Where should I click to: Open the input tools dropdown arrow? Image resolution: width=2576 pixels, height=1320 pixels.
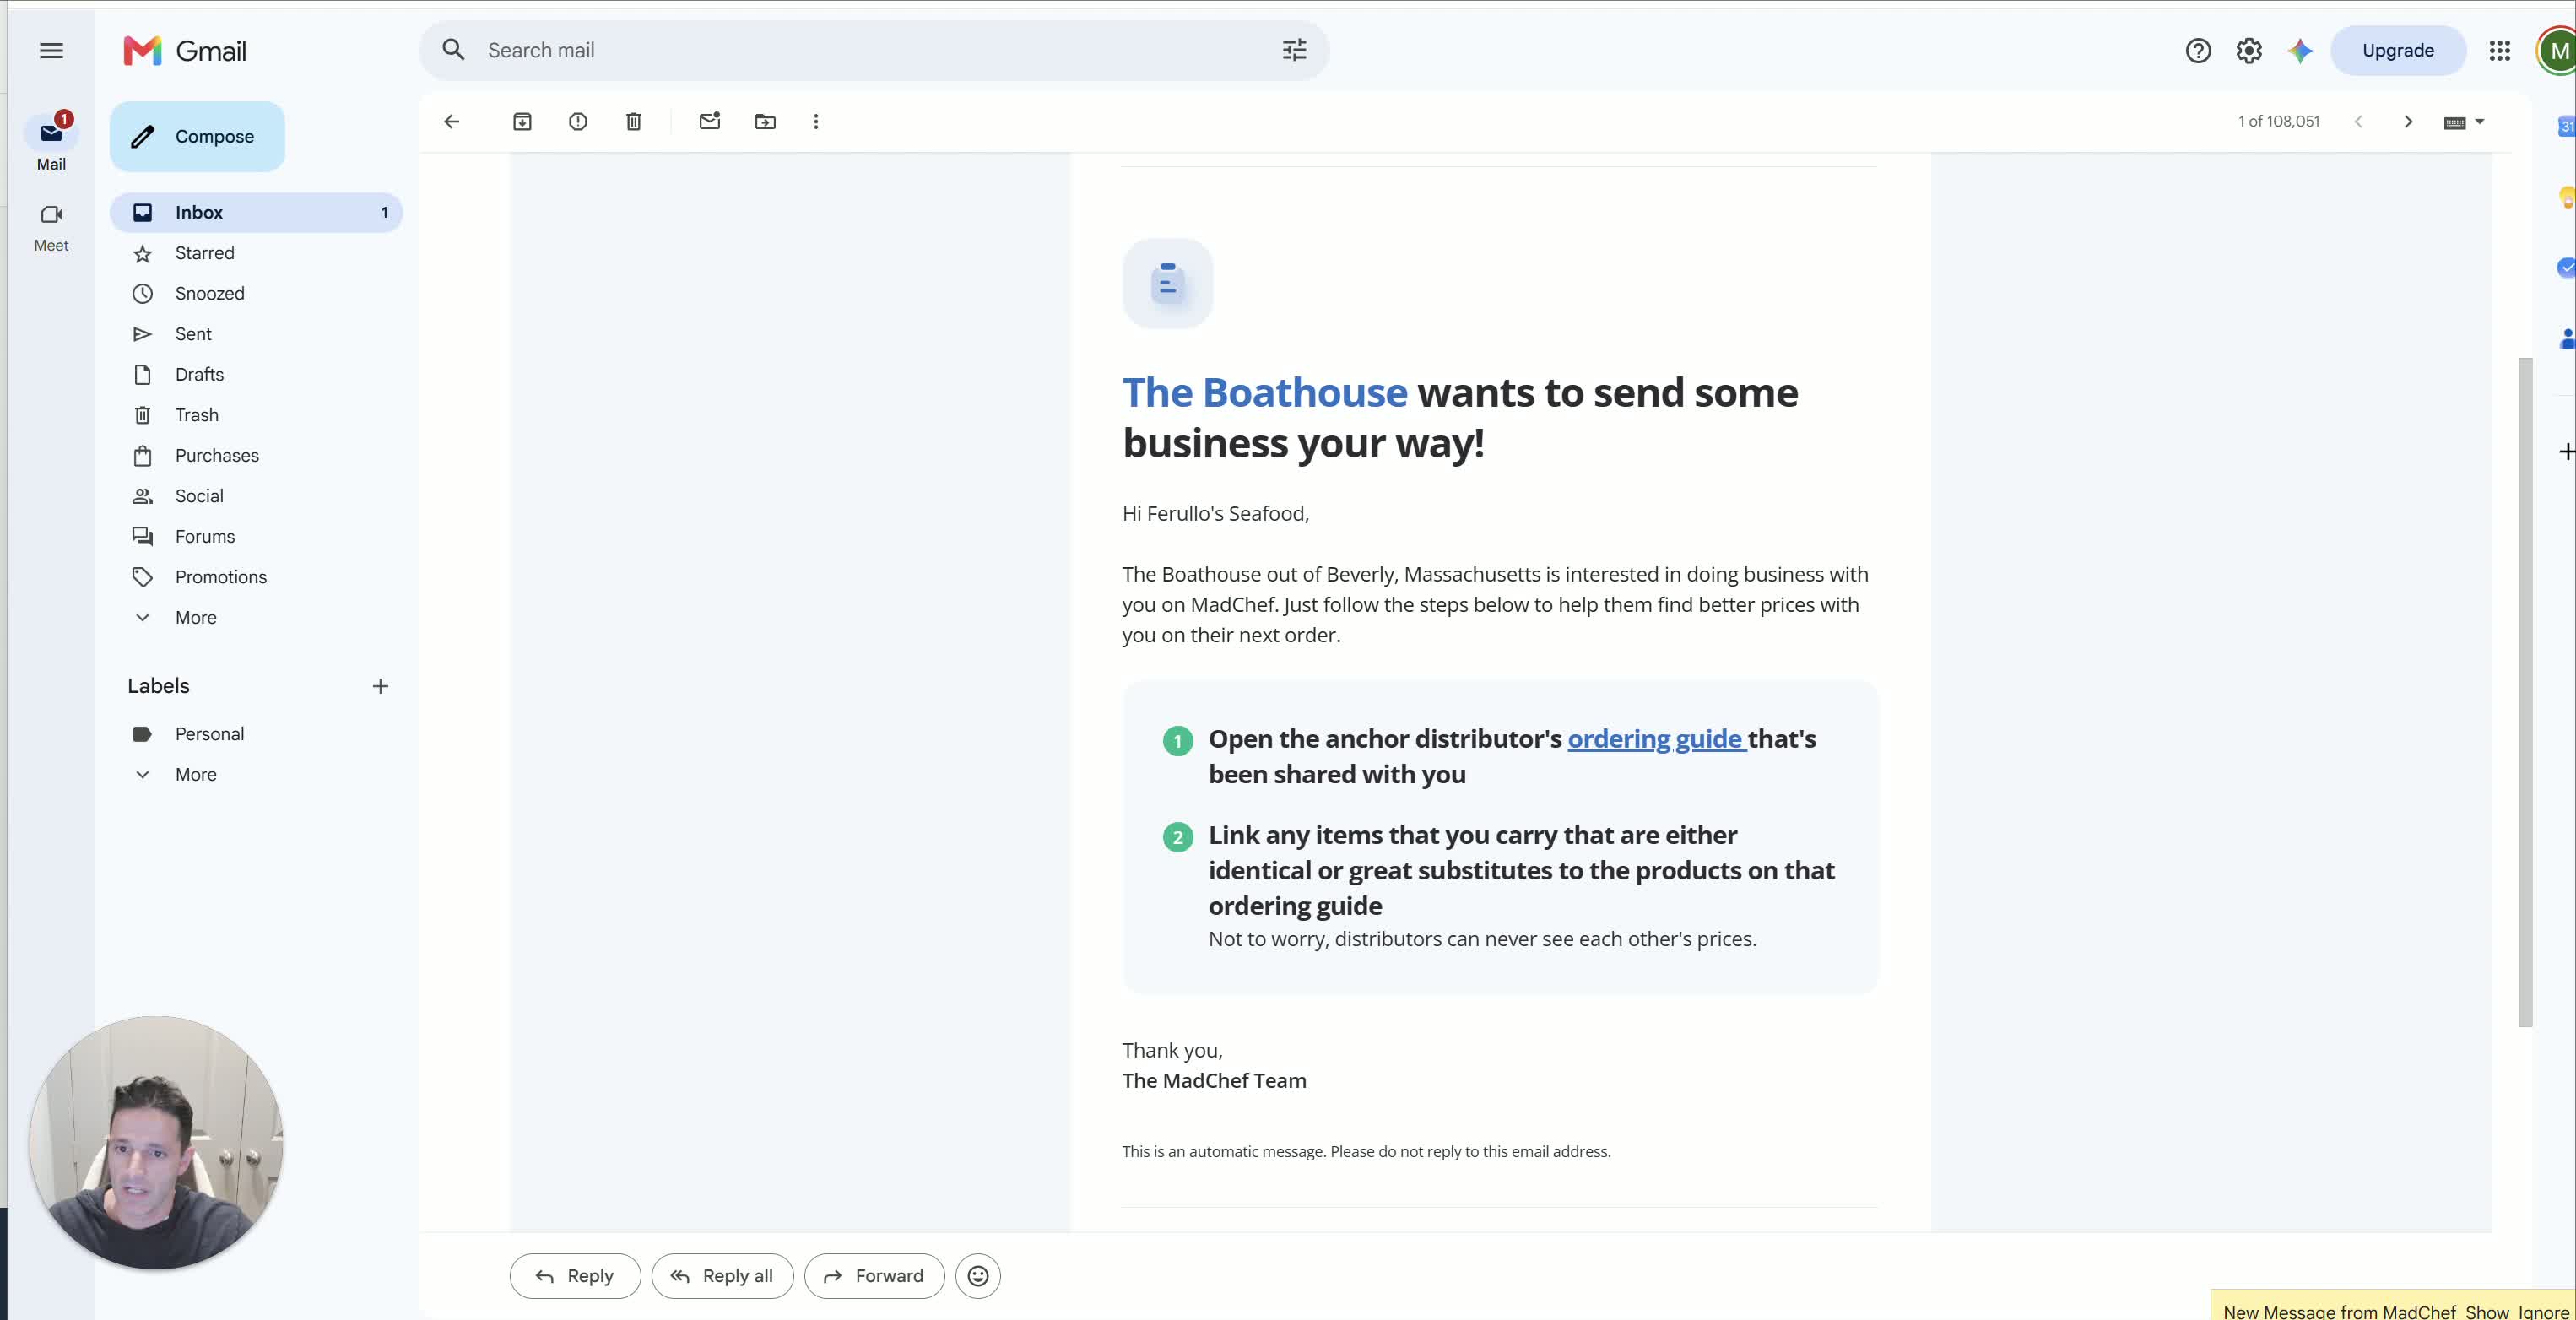(x=2479, y=122)
